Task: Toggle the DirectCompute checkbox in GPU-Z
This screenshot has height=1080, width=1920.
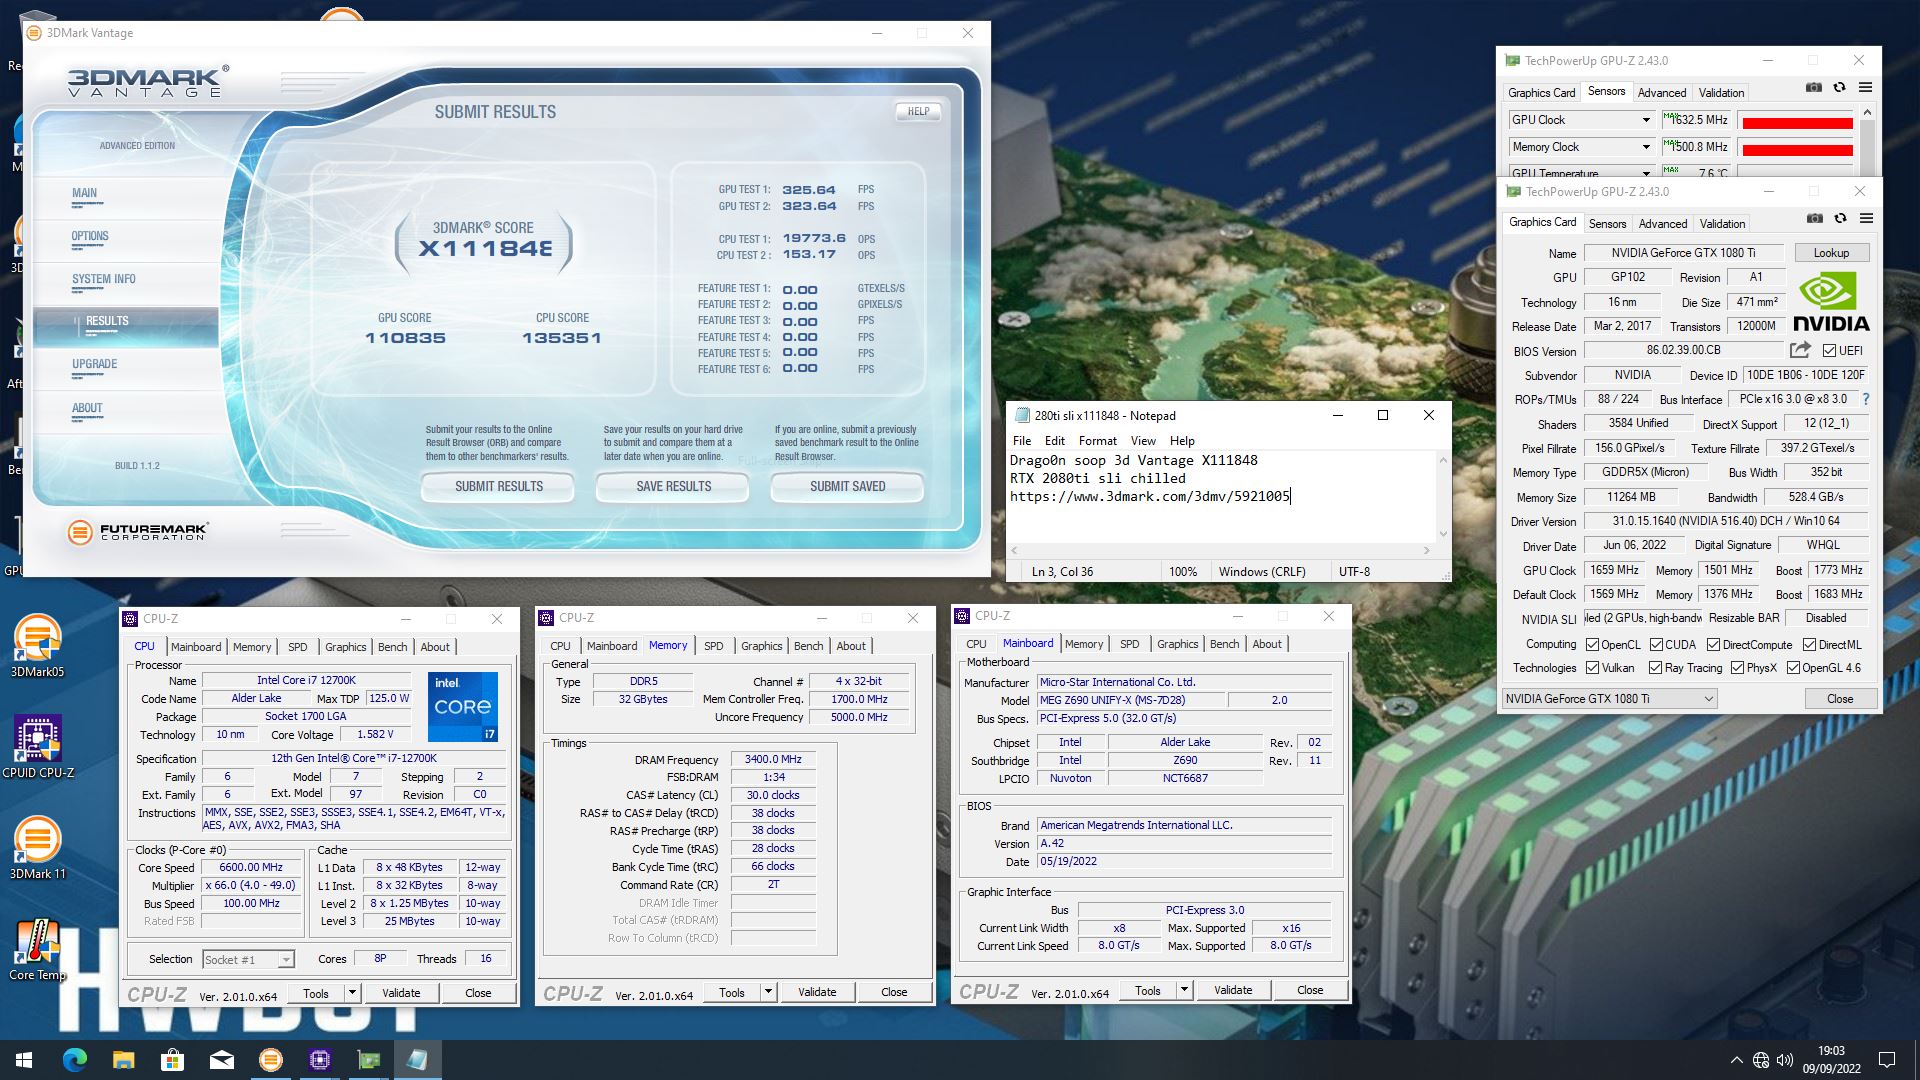Action: click(1713, 644)
